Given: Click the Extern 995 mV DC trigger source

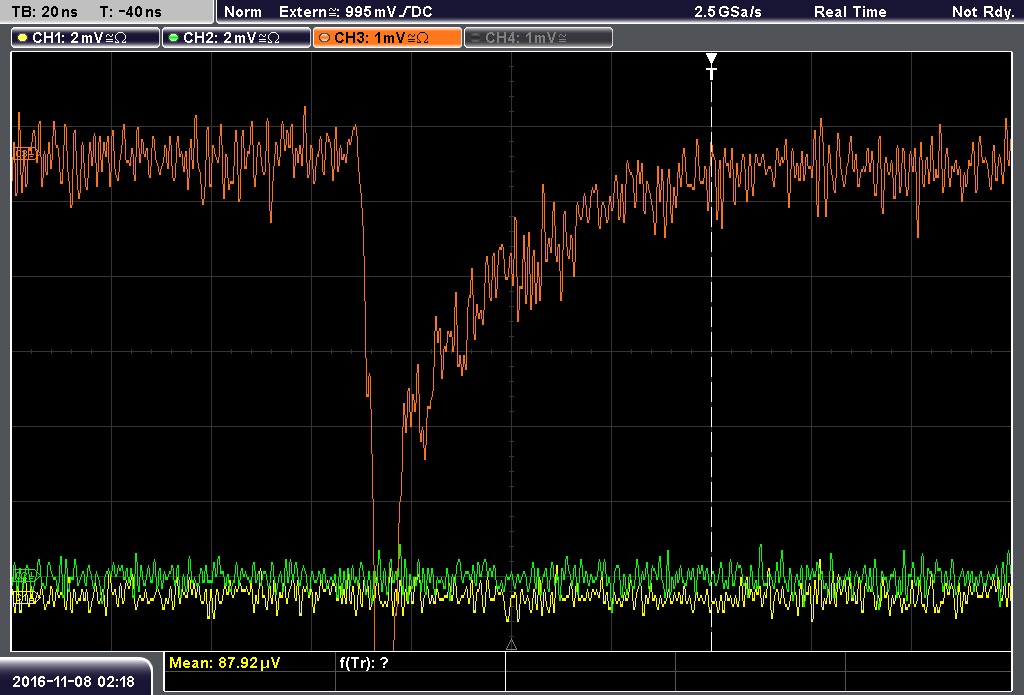Looking at the screenshot, I should coord(355,12).
